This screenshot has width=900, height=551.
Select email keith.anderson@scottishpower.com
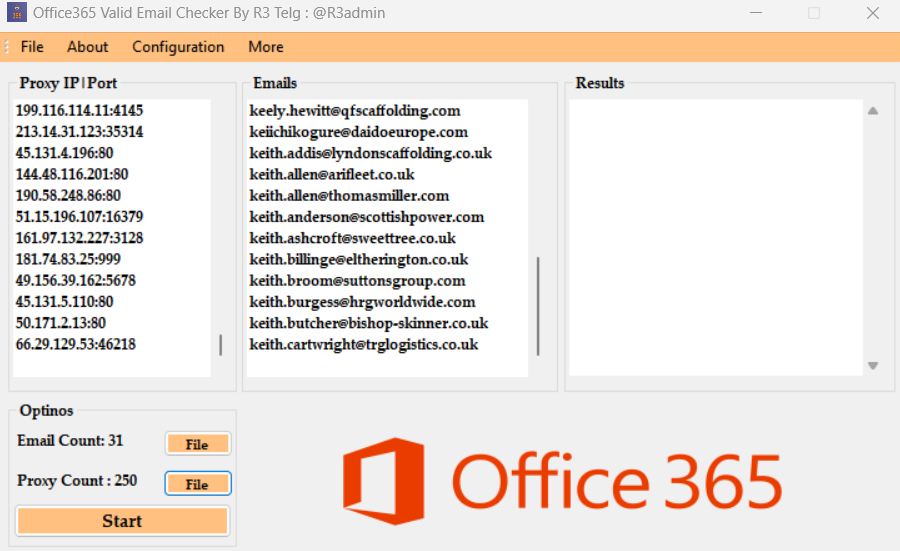click(x=366, y=216)
